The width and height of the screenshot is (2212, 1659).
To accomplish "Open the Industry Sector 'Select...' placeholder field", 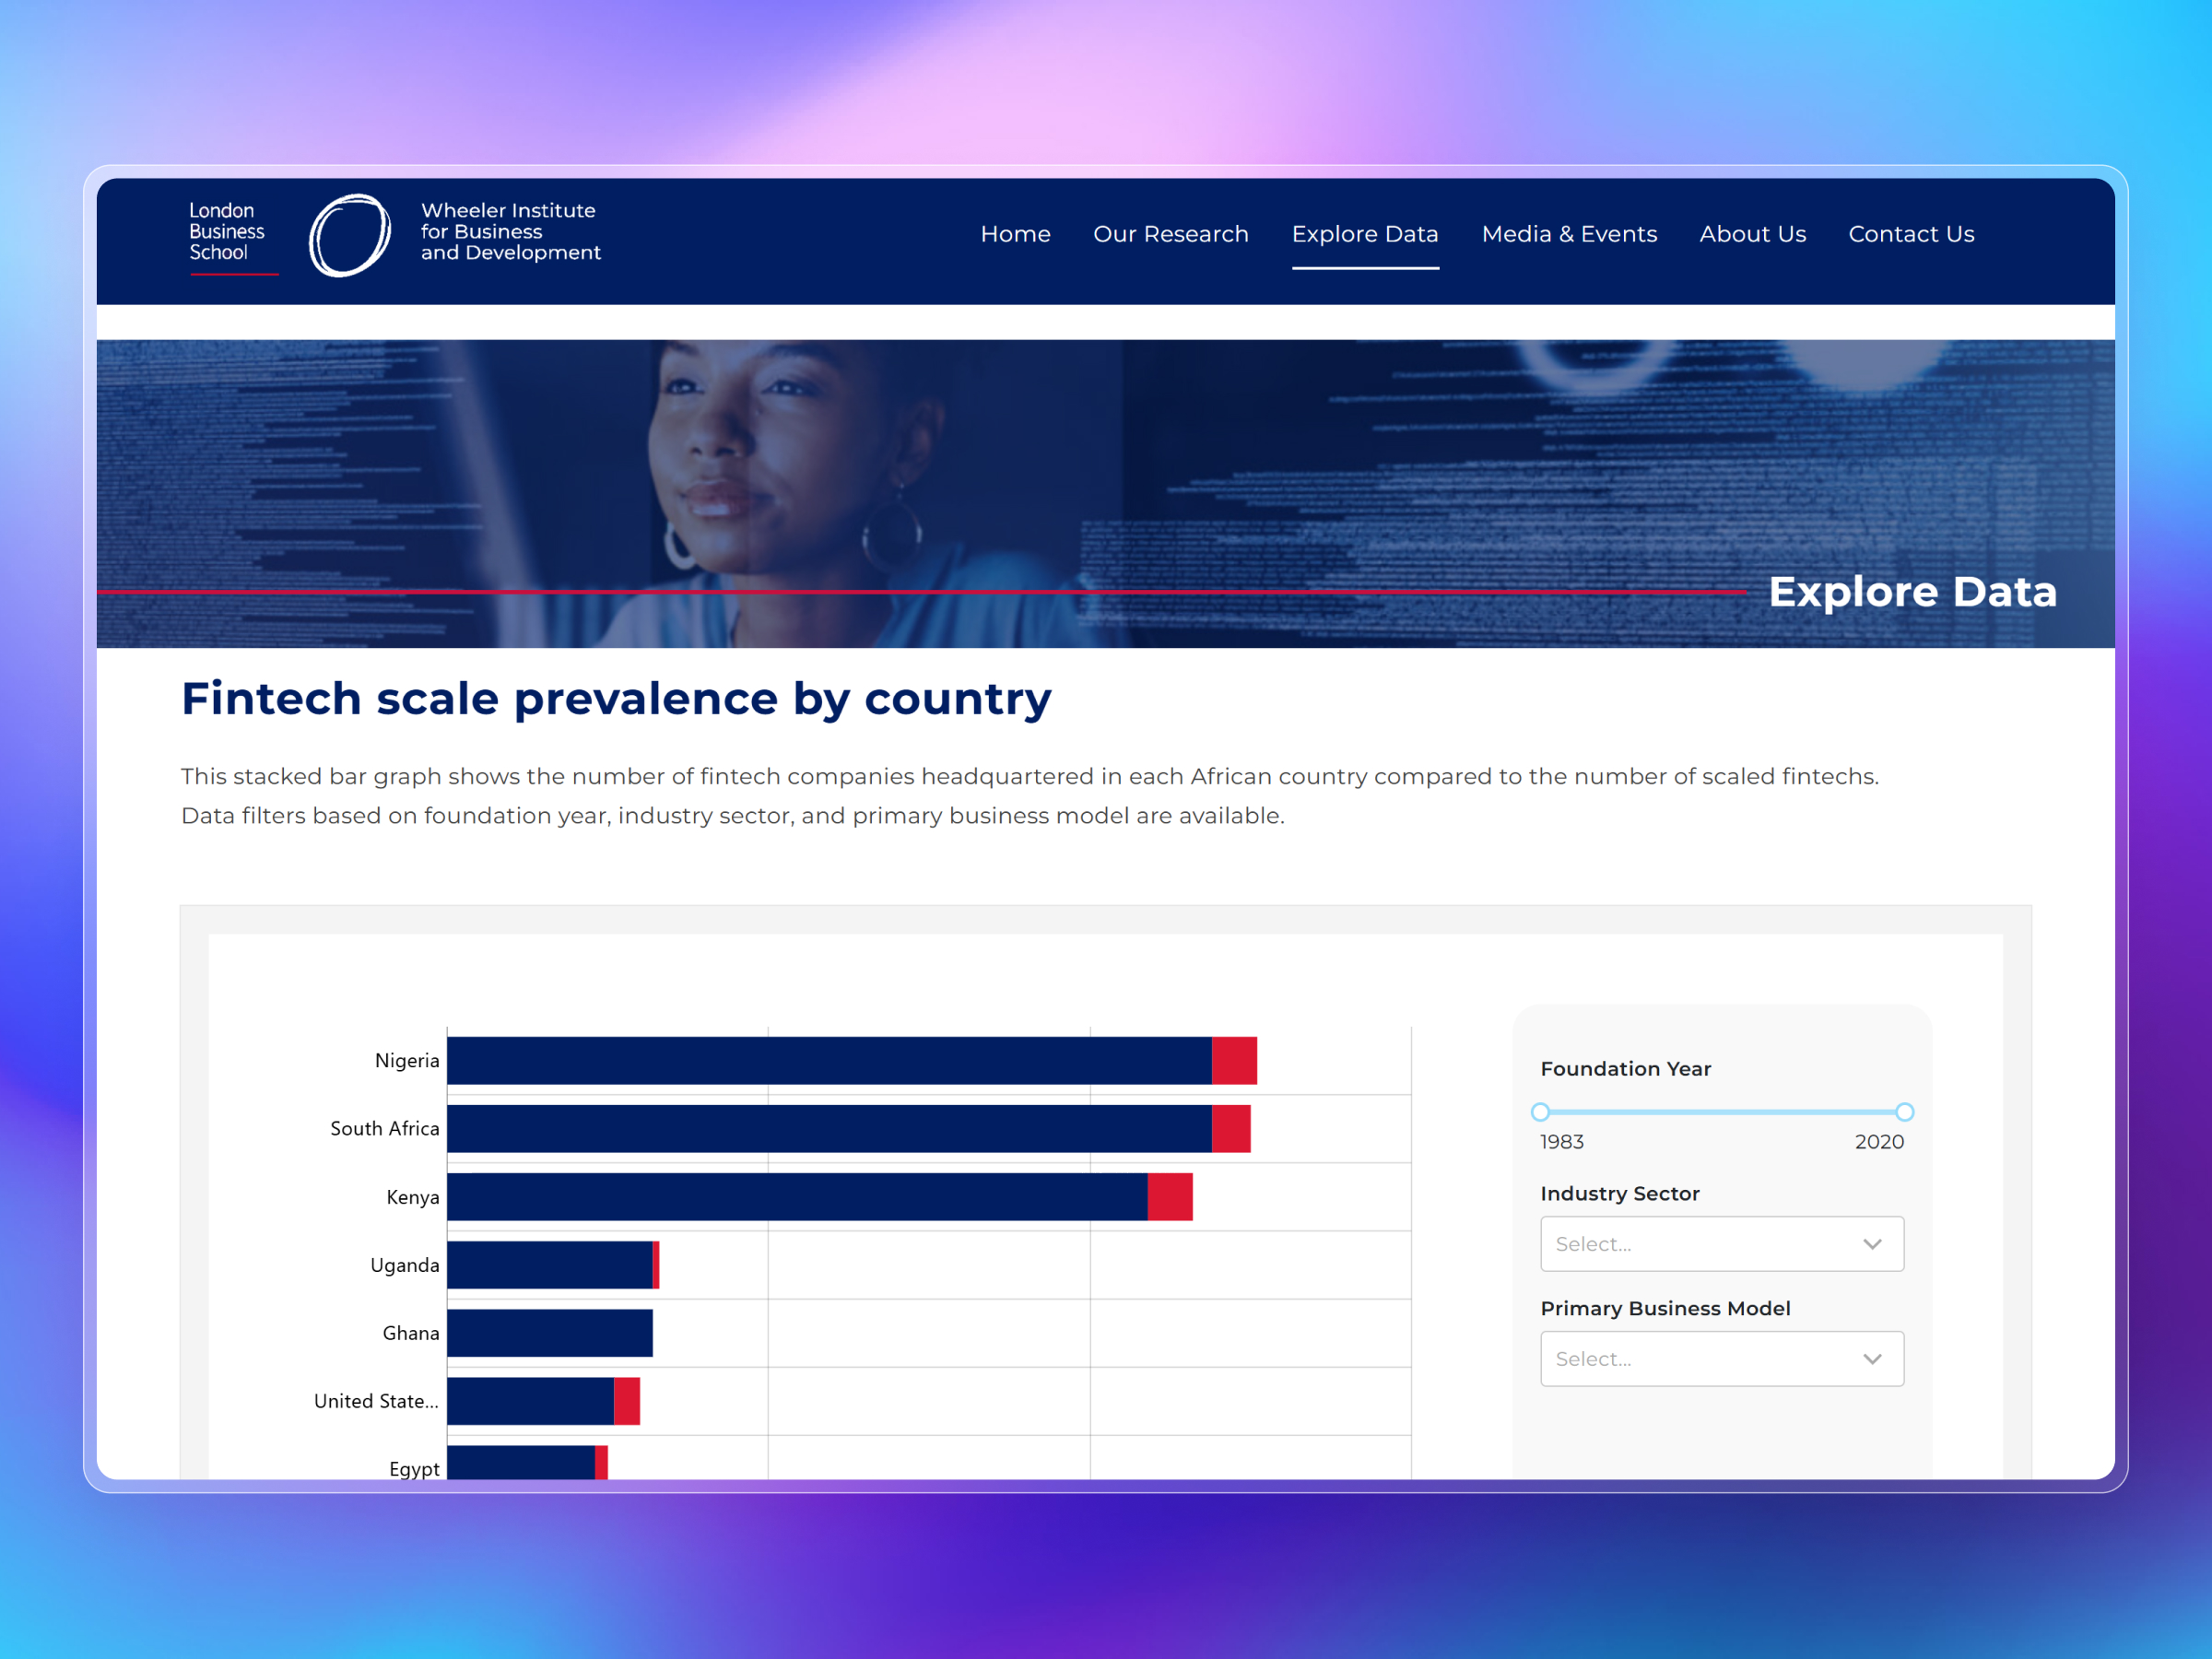I will click(1650, 1244).
